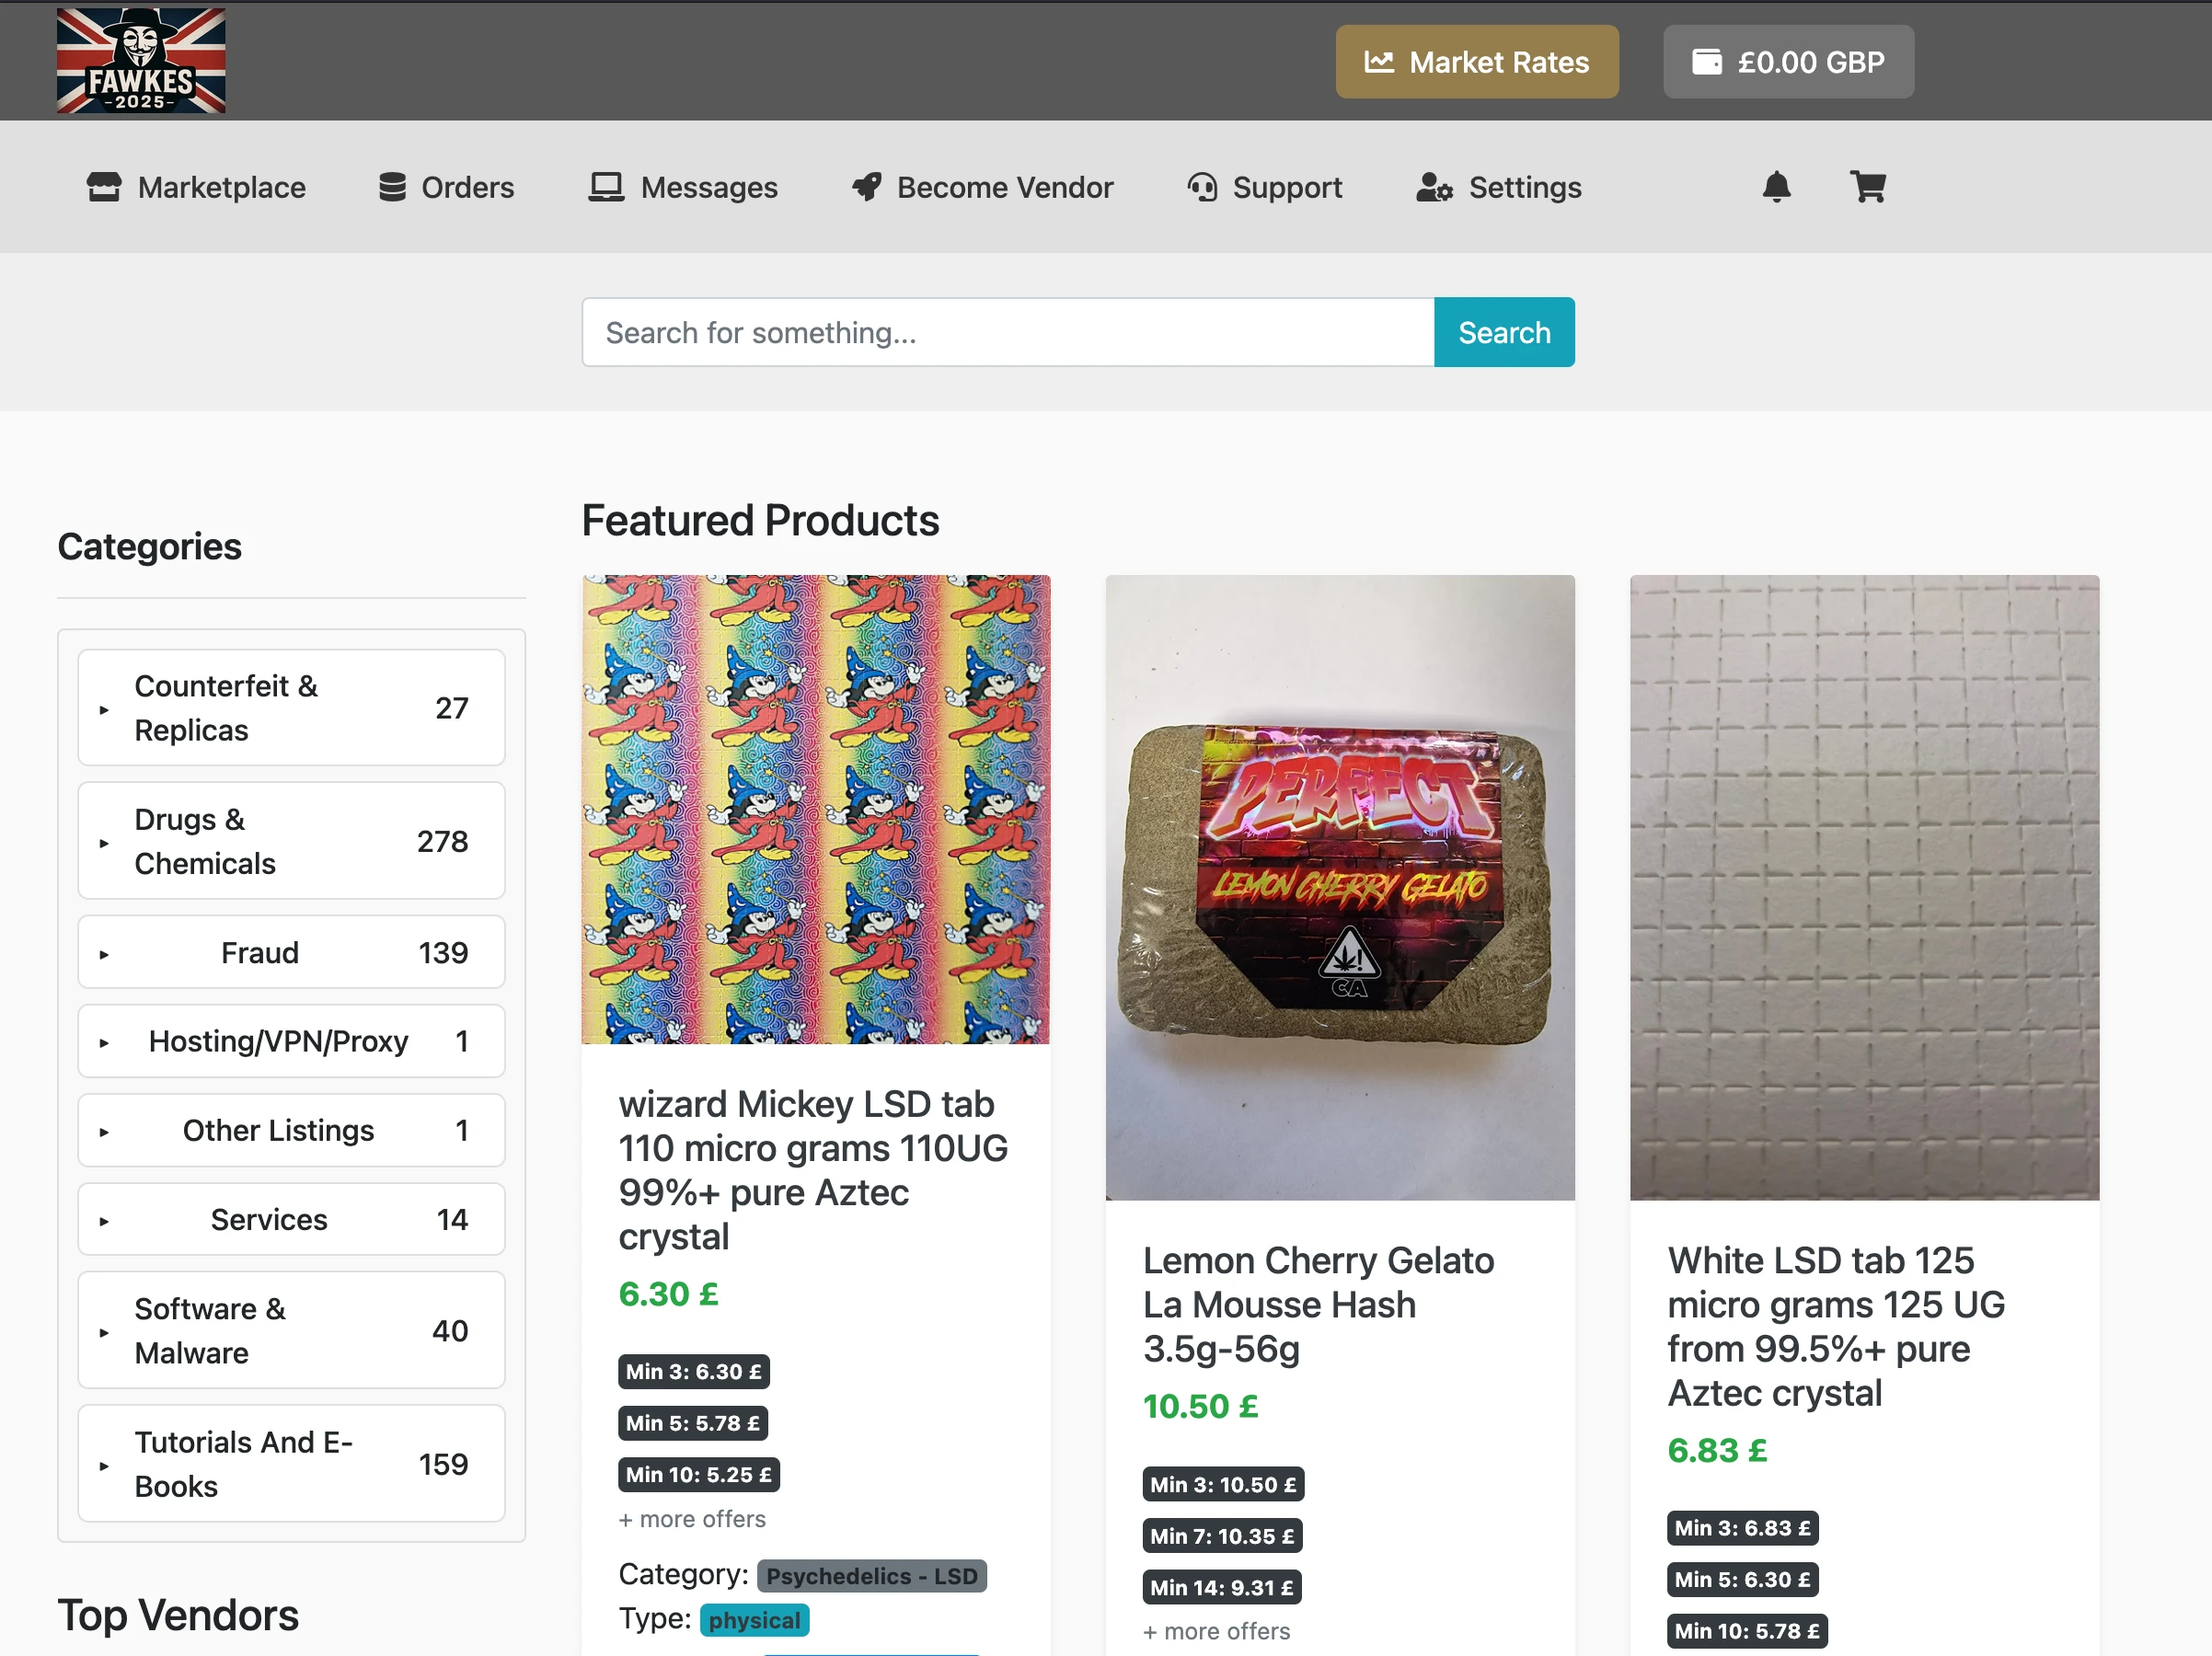Open Support via the headset icon
Image resolution: width=2212 pixels, height=1656 pixels.
[1202, 187]
